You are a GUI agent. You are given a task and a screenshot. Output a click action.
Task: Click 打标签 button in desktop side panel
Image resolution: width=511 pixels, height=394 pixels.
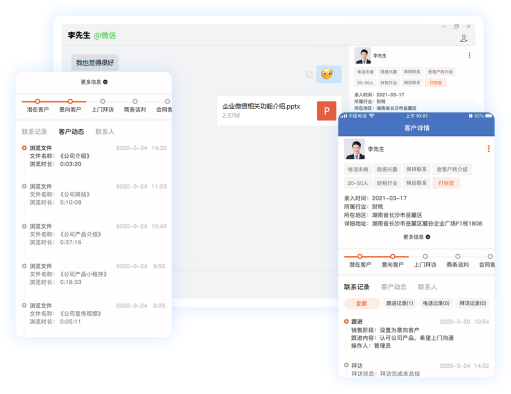click(436, 83)
